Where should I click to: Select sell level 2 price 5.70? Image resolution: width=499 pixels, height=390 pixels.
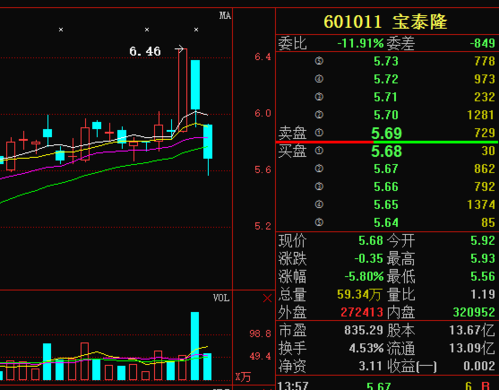tap(386, 115)
